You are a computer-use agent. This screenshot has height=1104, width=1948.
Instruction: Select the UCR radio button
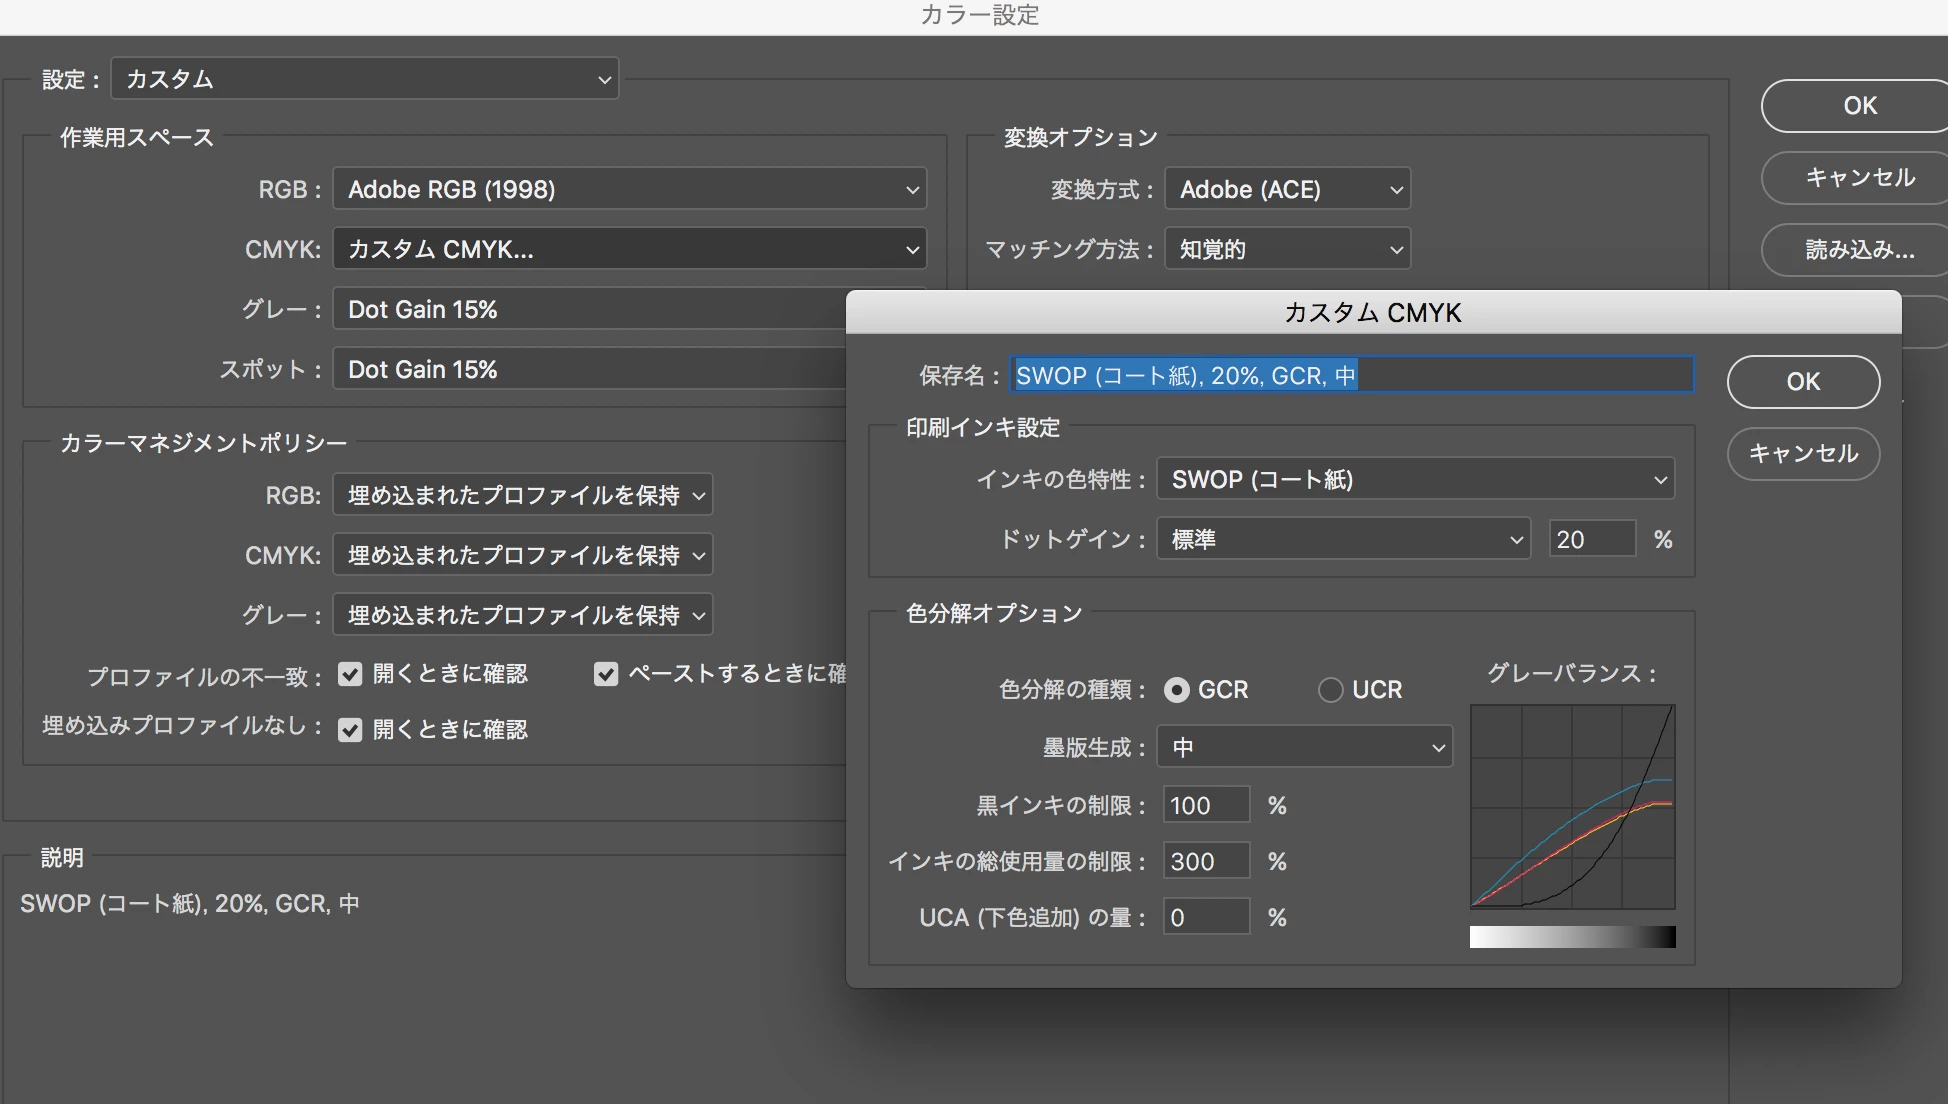click(x=1330, y=690)
